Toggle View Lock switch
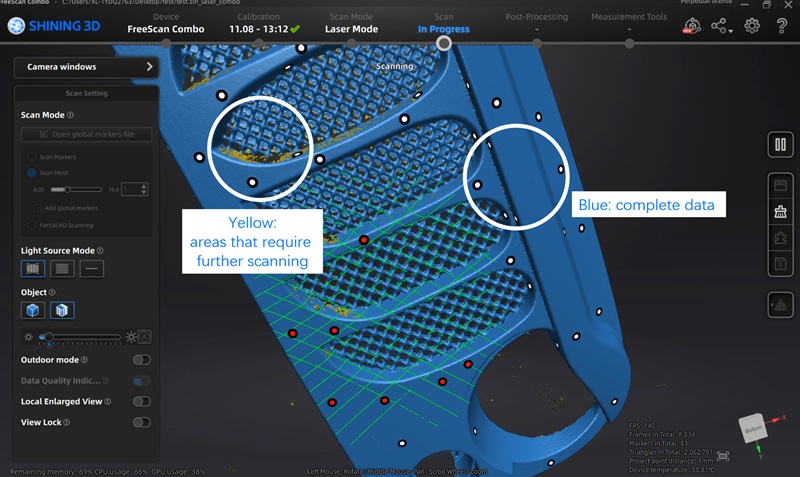800x477 pixels. tap(141, 422)
